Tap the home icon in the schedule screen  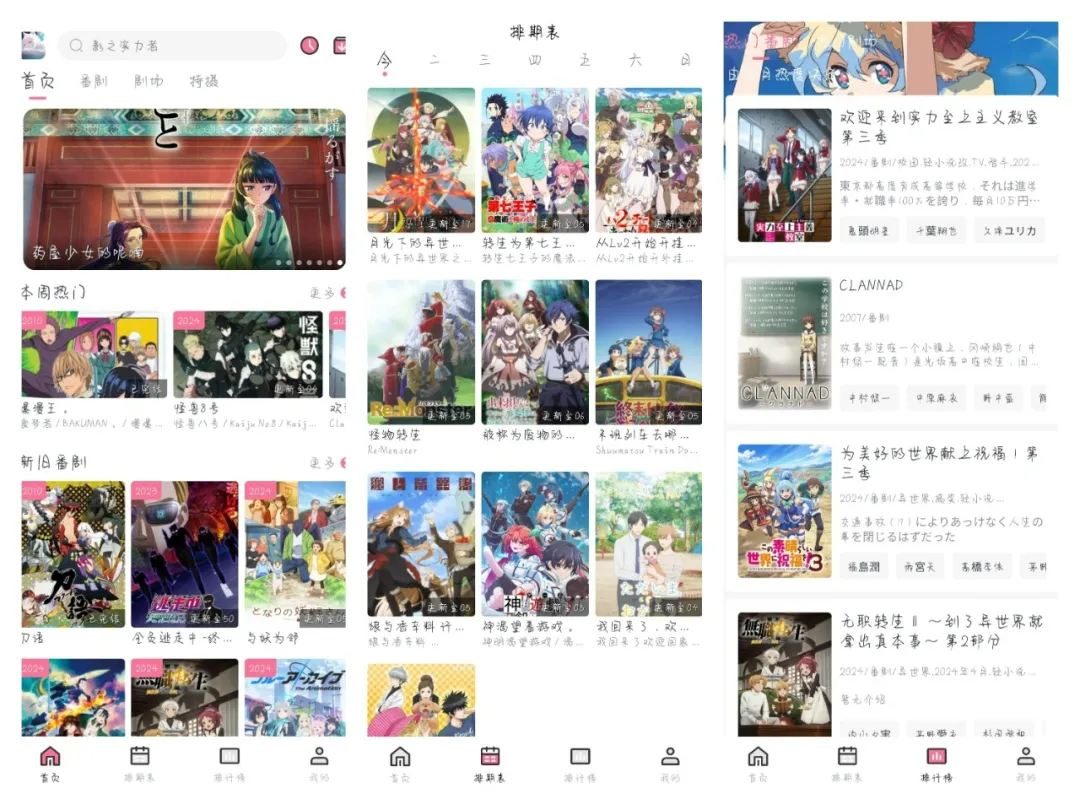pyautogui.click(x=400, y=756)
